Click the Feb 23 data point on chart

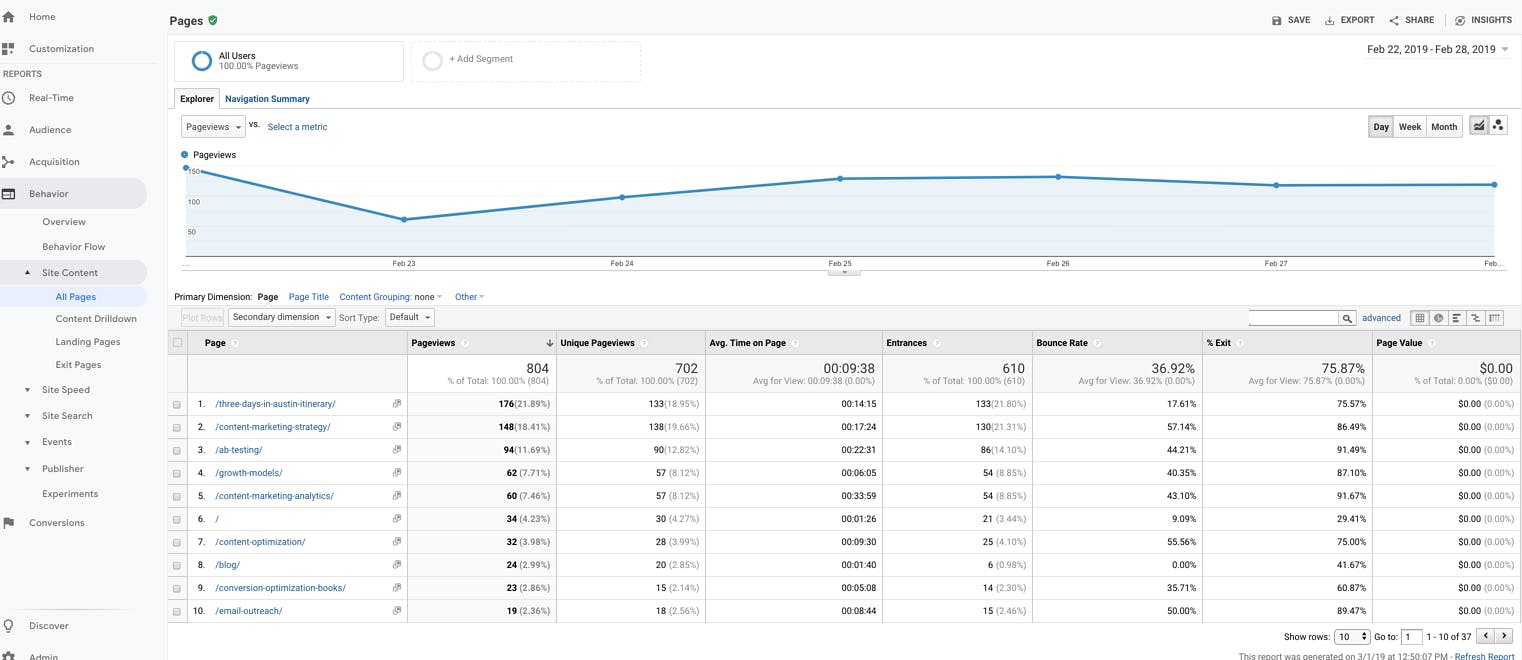404,220
